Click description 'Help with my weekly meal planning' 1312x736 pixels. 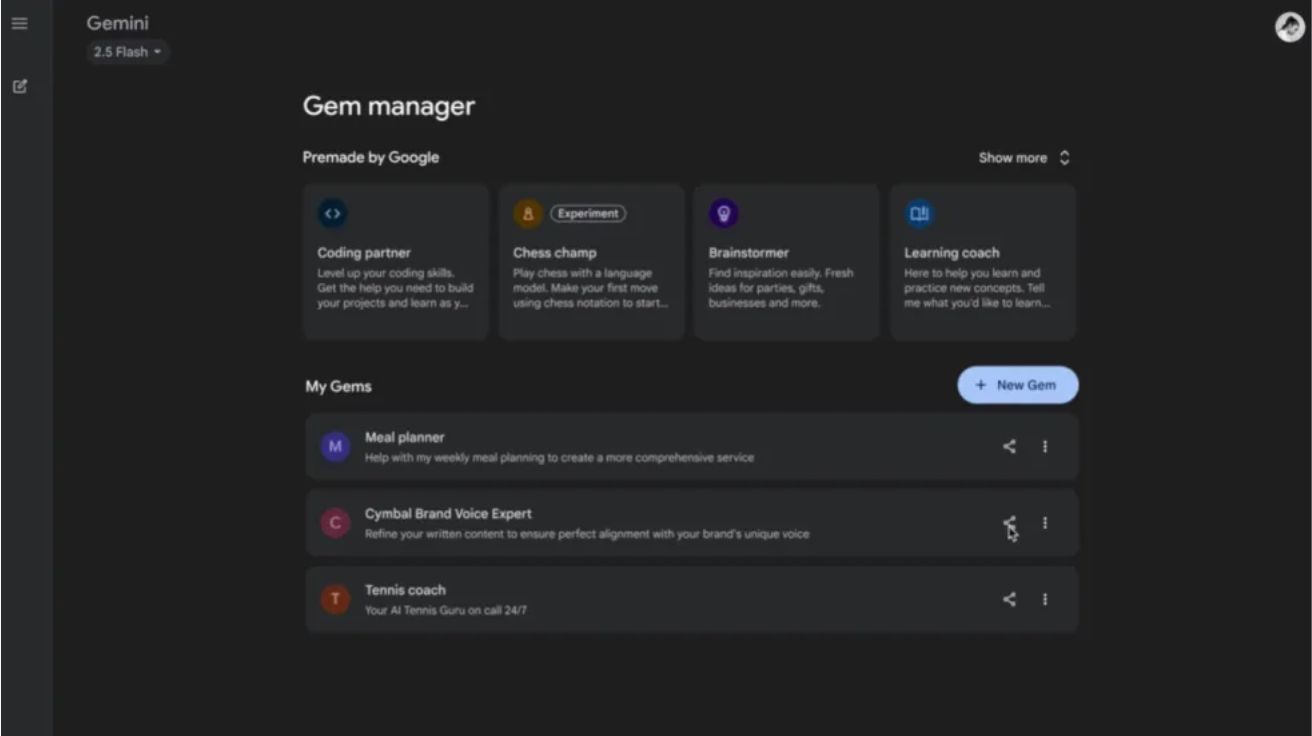(559, 457)
